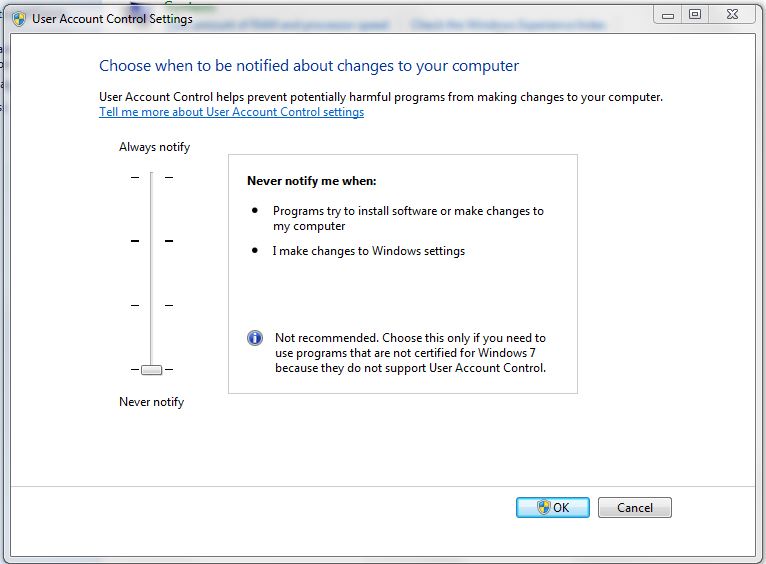Click the 'Not recommended' warning text
The image size is (766, 564).
410,353
